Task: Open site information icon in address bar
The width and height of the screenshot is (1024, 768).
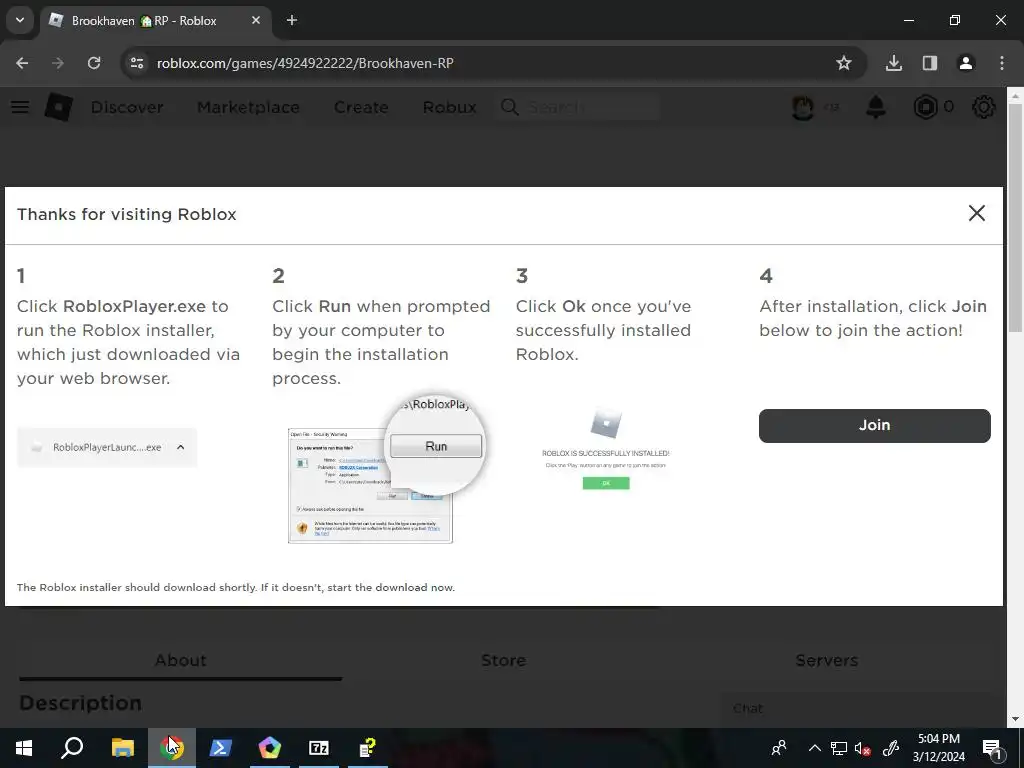Action: (x=137, y=63)
